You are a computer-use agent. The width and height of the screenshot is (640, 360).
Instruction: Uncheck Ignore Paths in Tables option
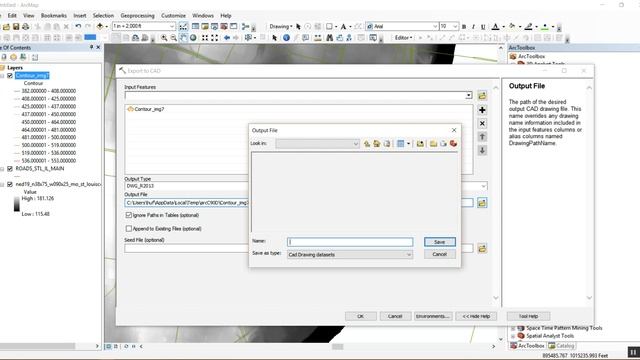click(129, 215)
